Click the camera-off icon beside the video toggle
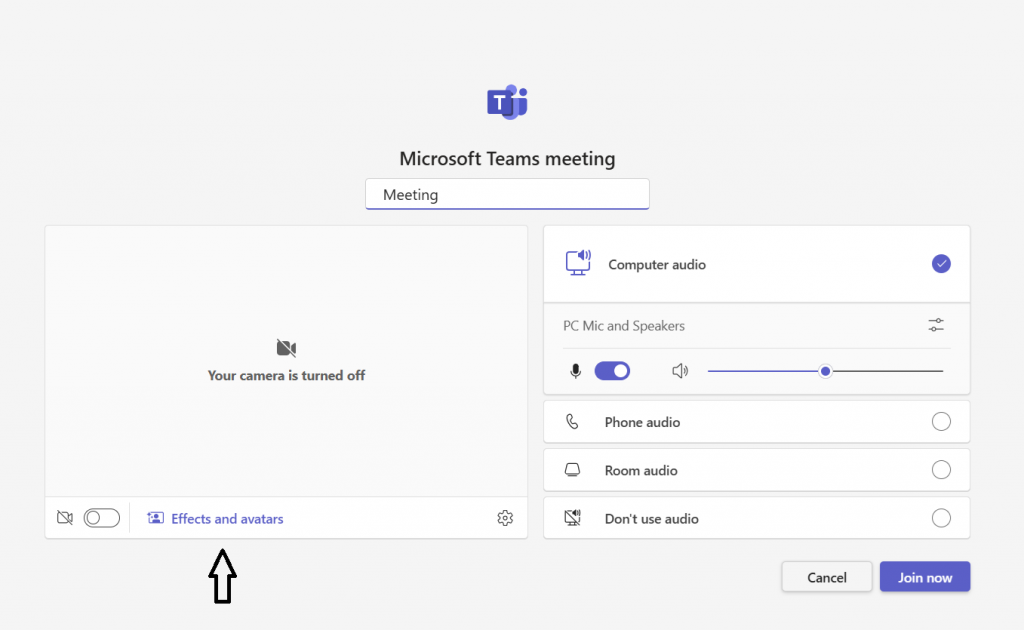Image resolution: width=1024 pixels, height=630 pixels. pyautogui.click(x=65, y=518)
